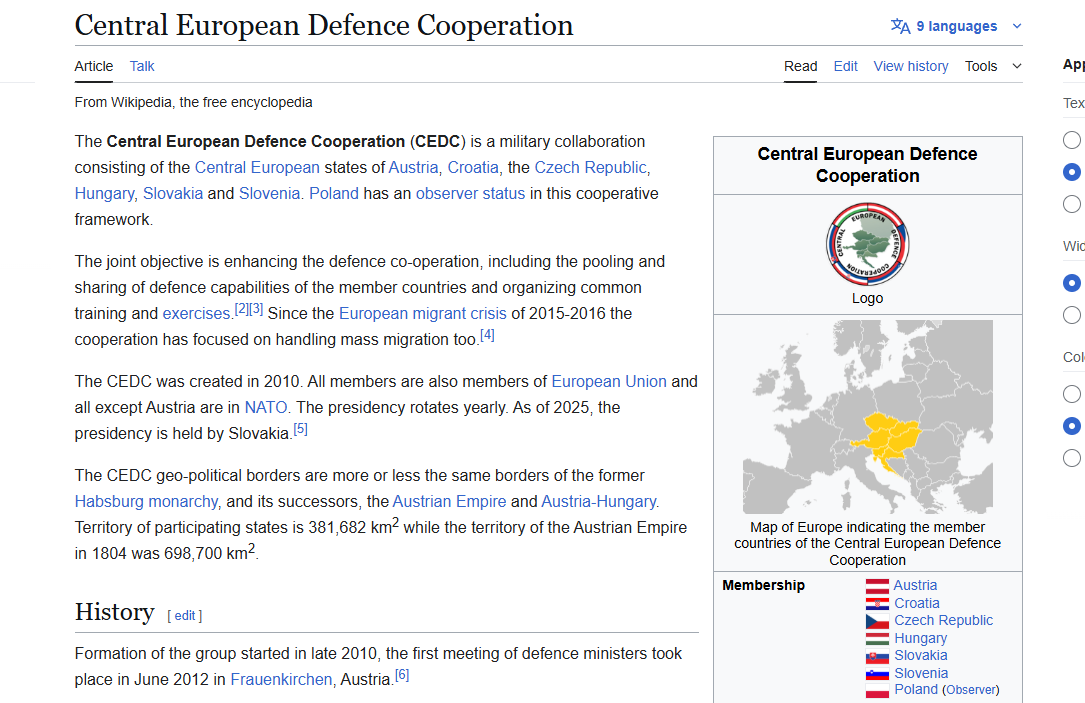Open the Poland link in intro paragraph
Image resolution: width=1085 pixels, height=703 pixels.
[334, 194]
